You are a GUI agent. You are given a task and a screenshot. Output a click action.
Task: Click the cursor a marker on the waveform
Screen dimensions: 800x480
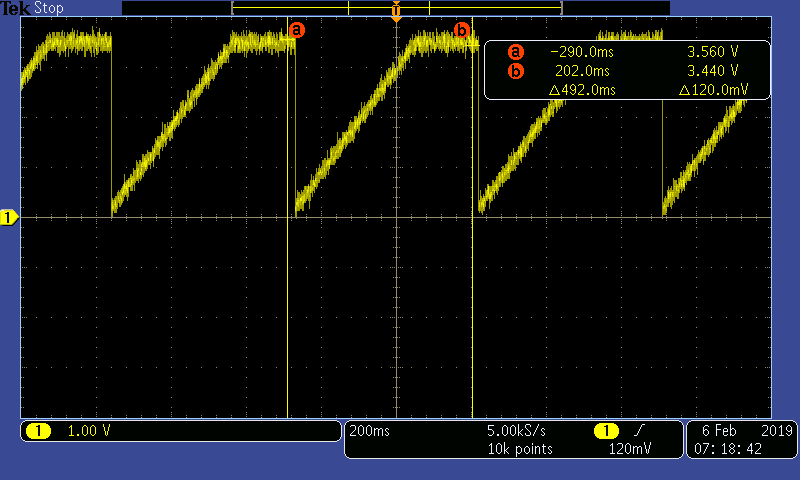tap(296, 30)
